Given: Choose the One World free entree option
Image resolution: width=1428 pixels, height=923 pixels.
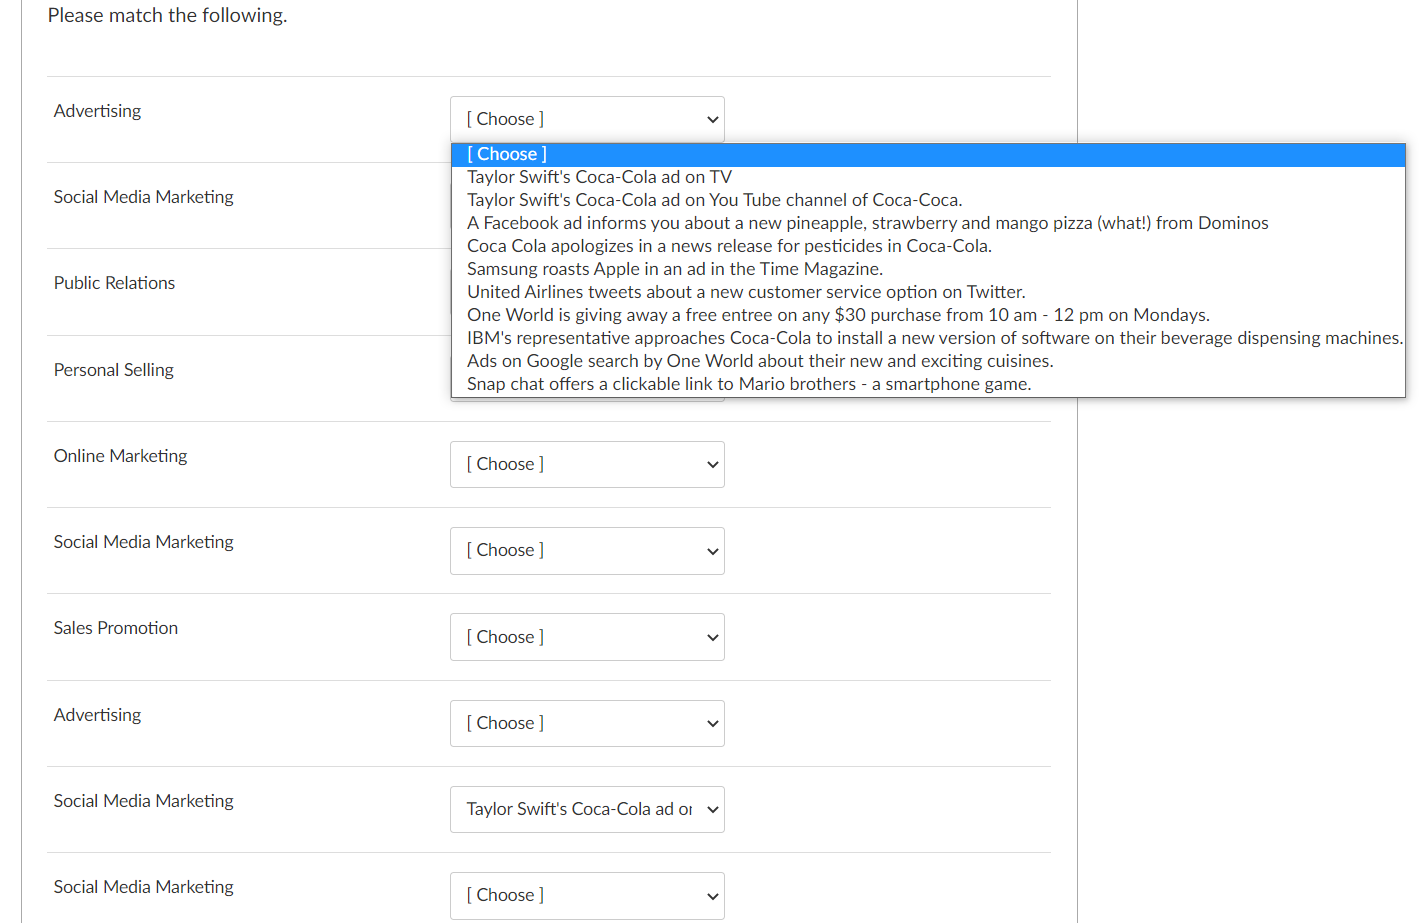Looking at the screenshot, I should pos(928,315).
